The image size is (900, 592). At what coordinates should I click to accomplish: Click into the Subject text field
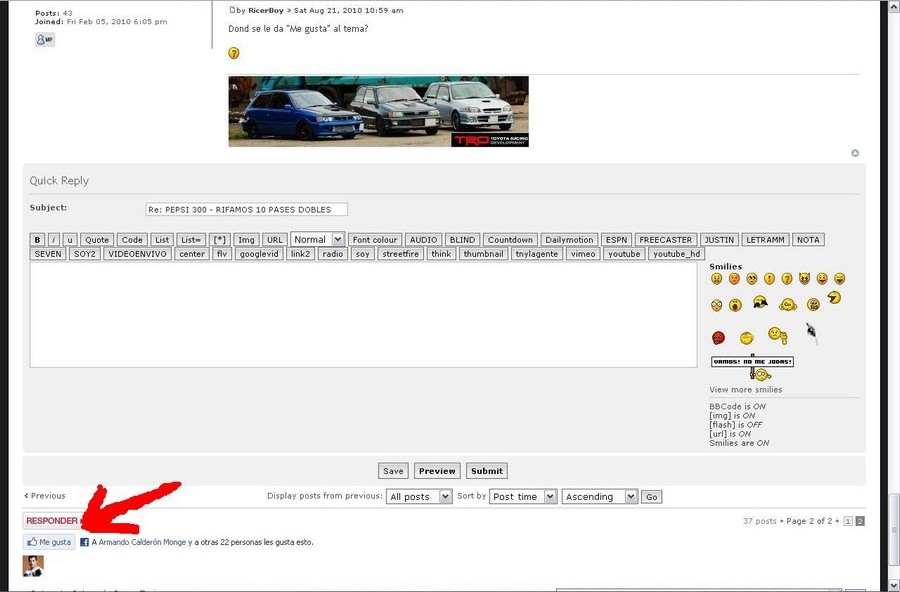[246, 209]
